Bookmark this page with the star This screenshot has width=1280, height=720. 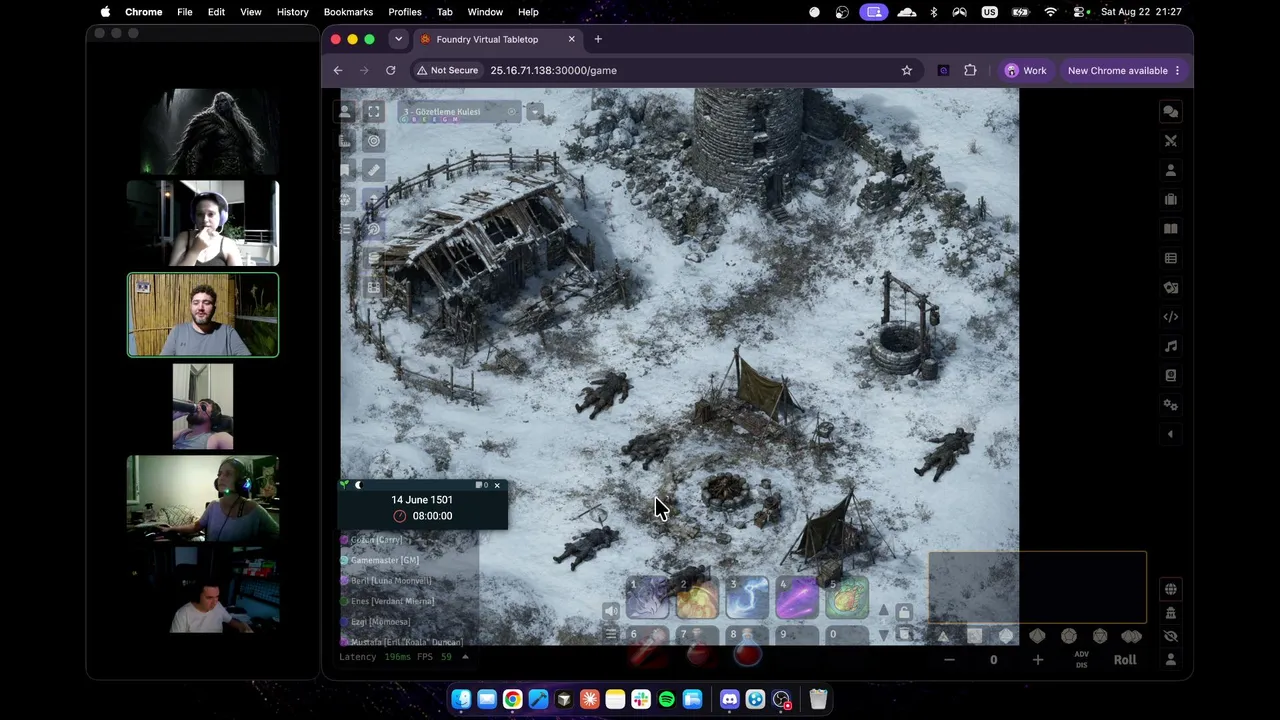pyautogui.click(x=907, y=70)
